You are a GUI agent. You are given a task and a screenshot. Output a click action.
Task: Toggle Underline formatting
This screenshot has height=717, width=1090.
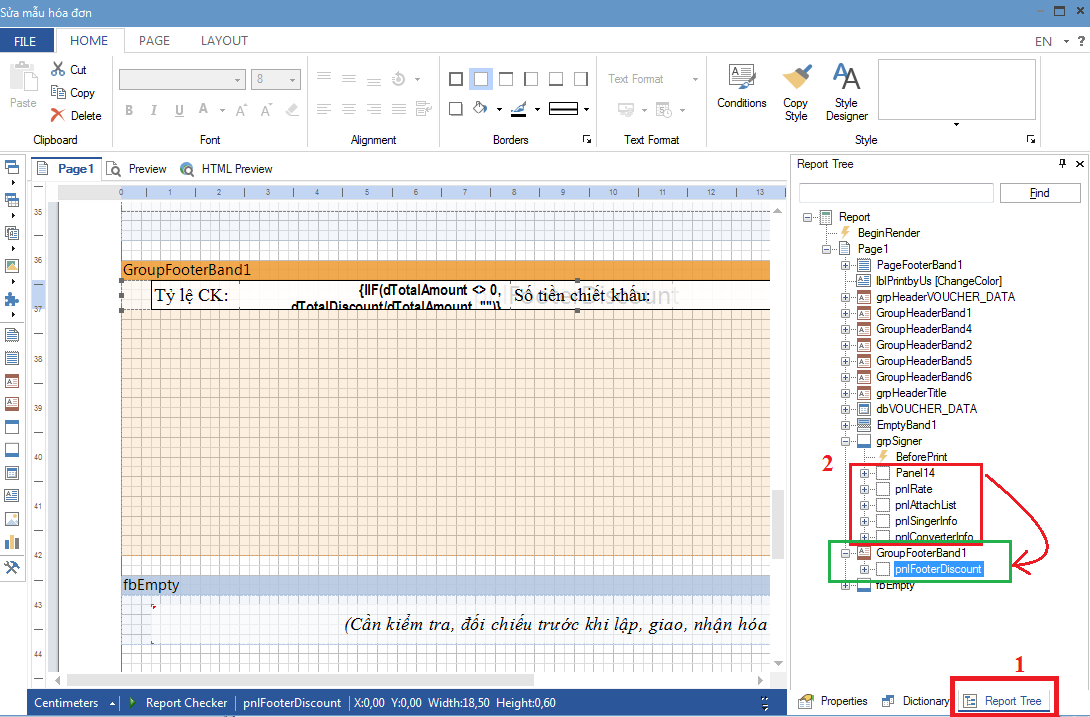[179, 110]
